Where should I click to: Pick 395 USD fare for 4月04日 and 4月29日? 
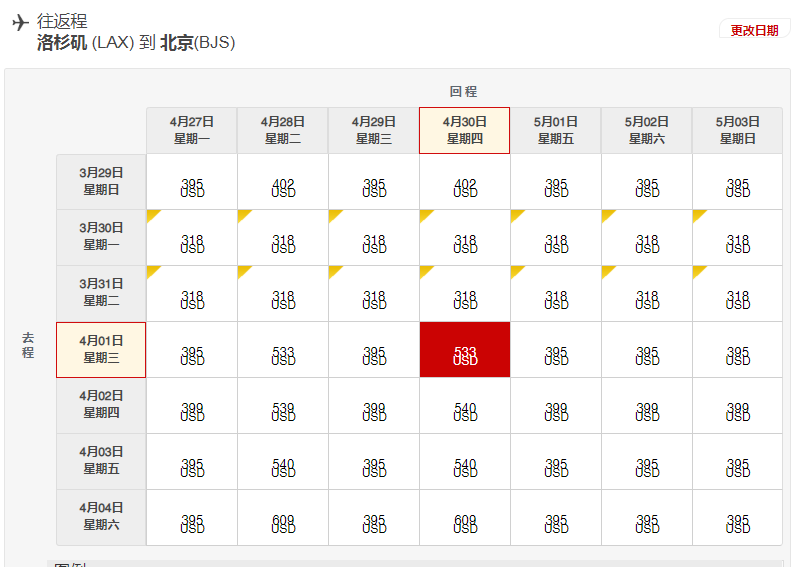coord(374,518)
